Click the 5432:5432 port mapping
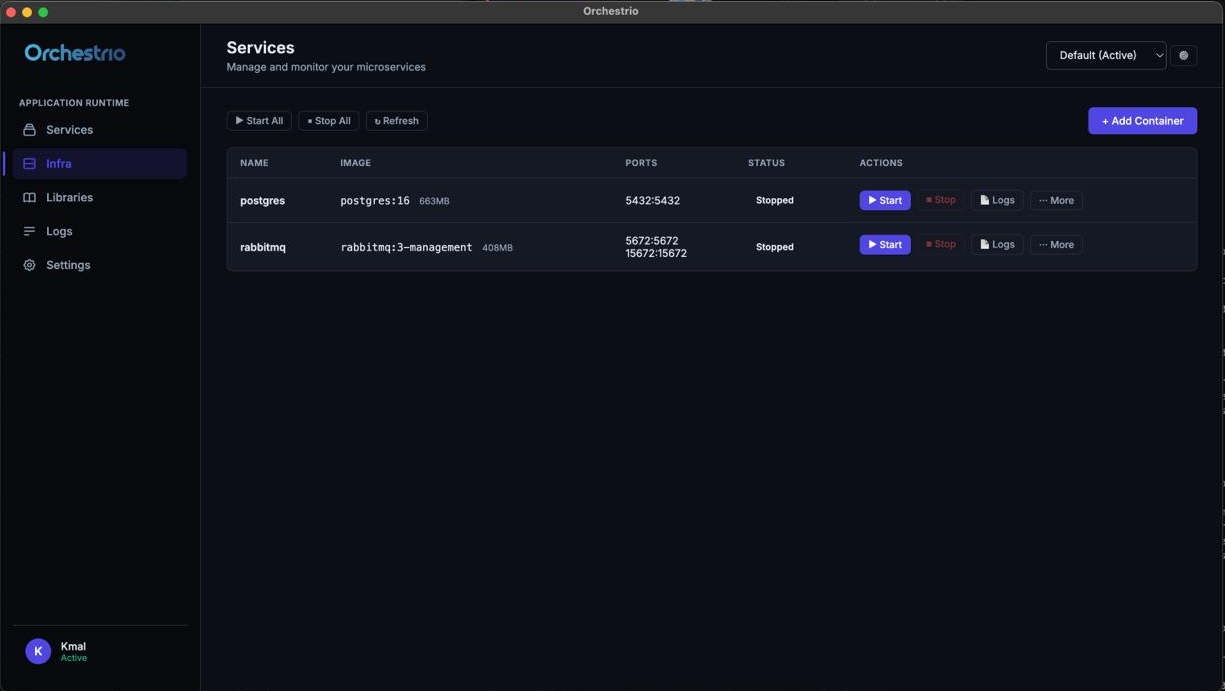Image resolution: width=1225 pixels, height=691 pixels. (653, 201)
